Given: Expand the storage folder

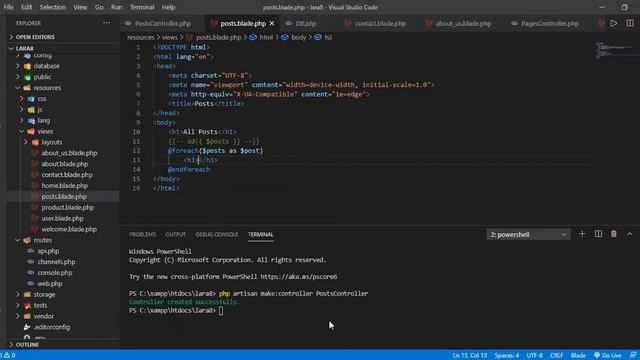Looking at the screenshot, I should [x=44, y=294].
